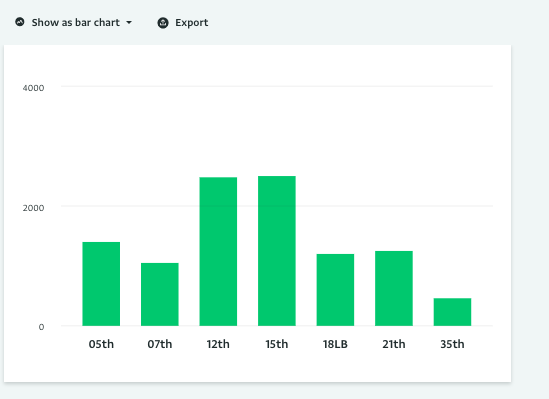Screen dimensions: 549x399
Task: Click the 18LB axis label
Action: pyautogui.click(x=335, y=344)
